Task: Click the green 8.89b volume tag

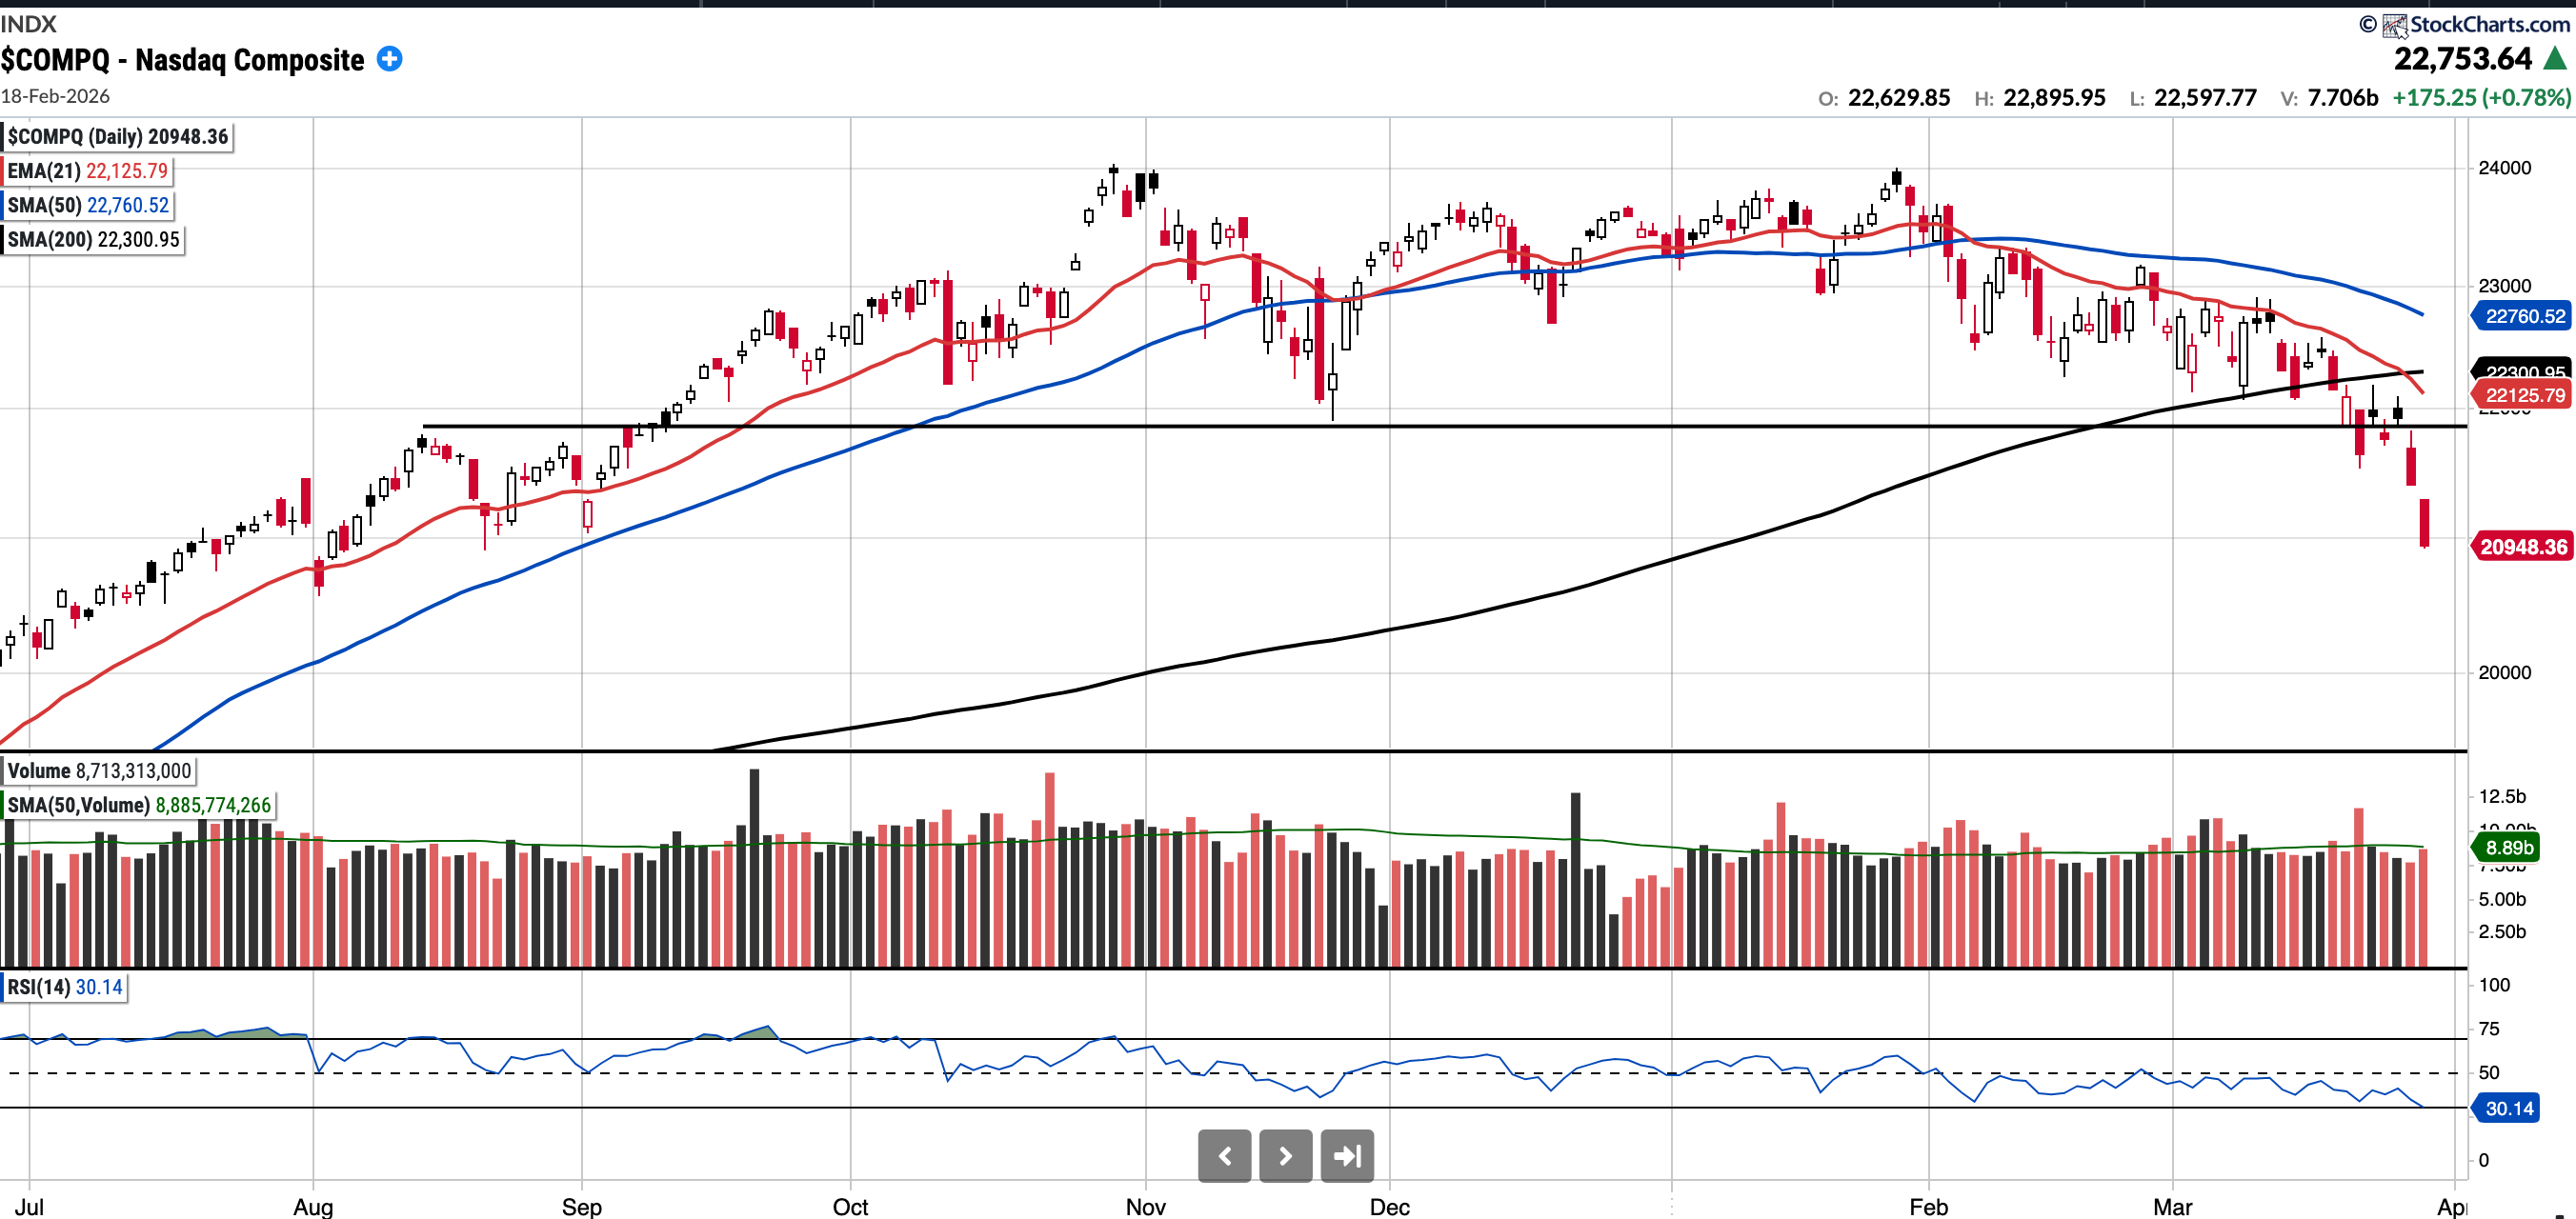Action: click(2509, 848)
